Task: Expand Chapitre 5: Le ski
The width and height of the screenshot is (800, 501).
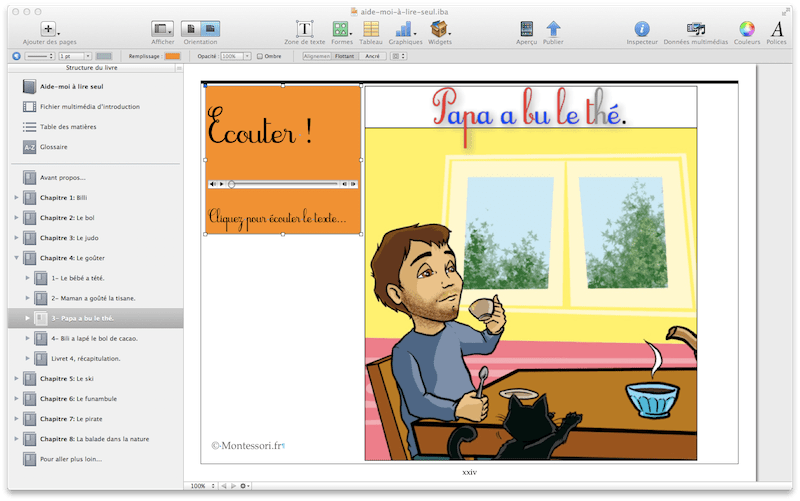Action: coord(16,379)
